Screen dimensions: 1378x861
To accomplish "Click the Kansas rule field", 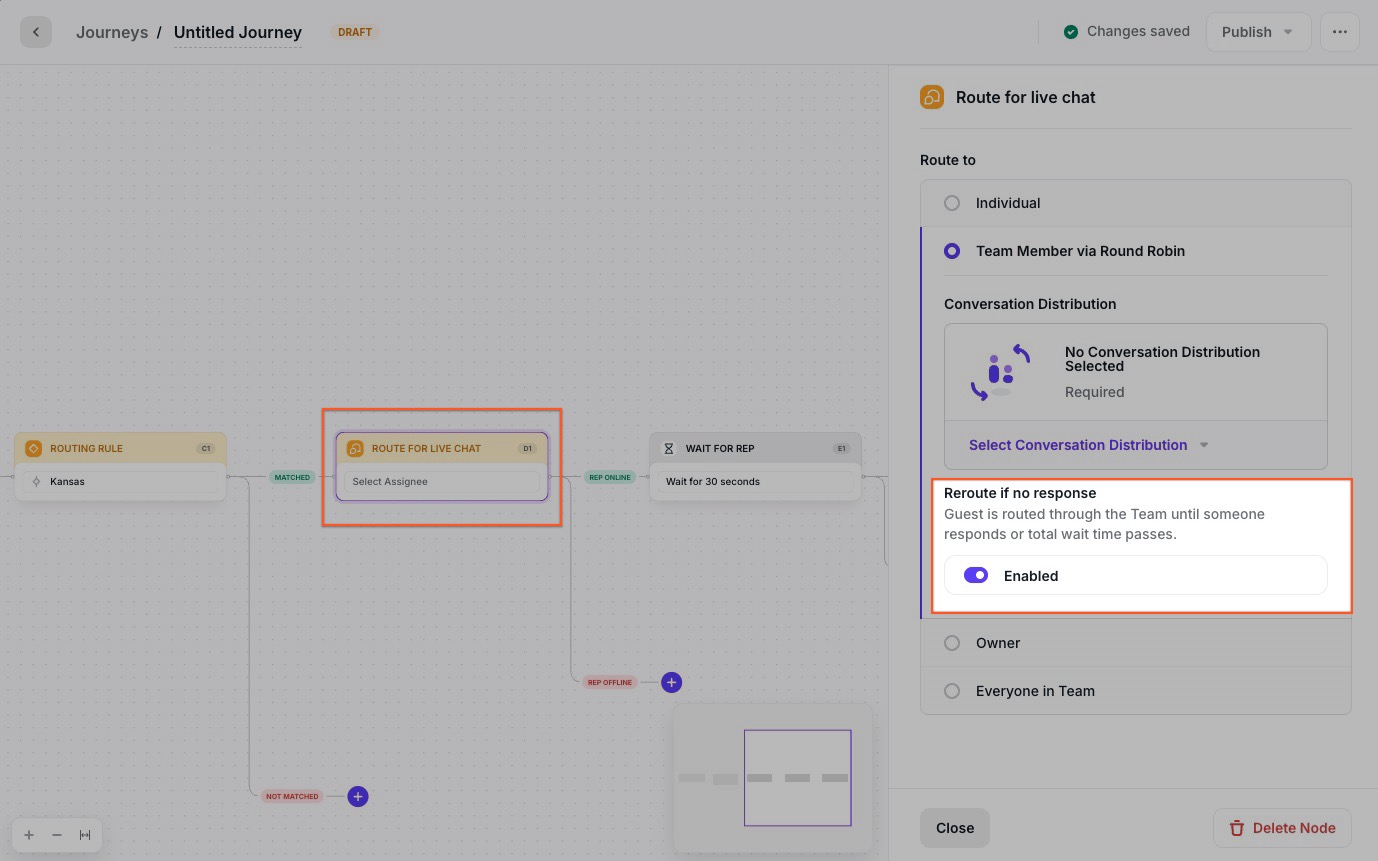I will pyautogui.click(x=120, y=482).
